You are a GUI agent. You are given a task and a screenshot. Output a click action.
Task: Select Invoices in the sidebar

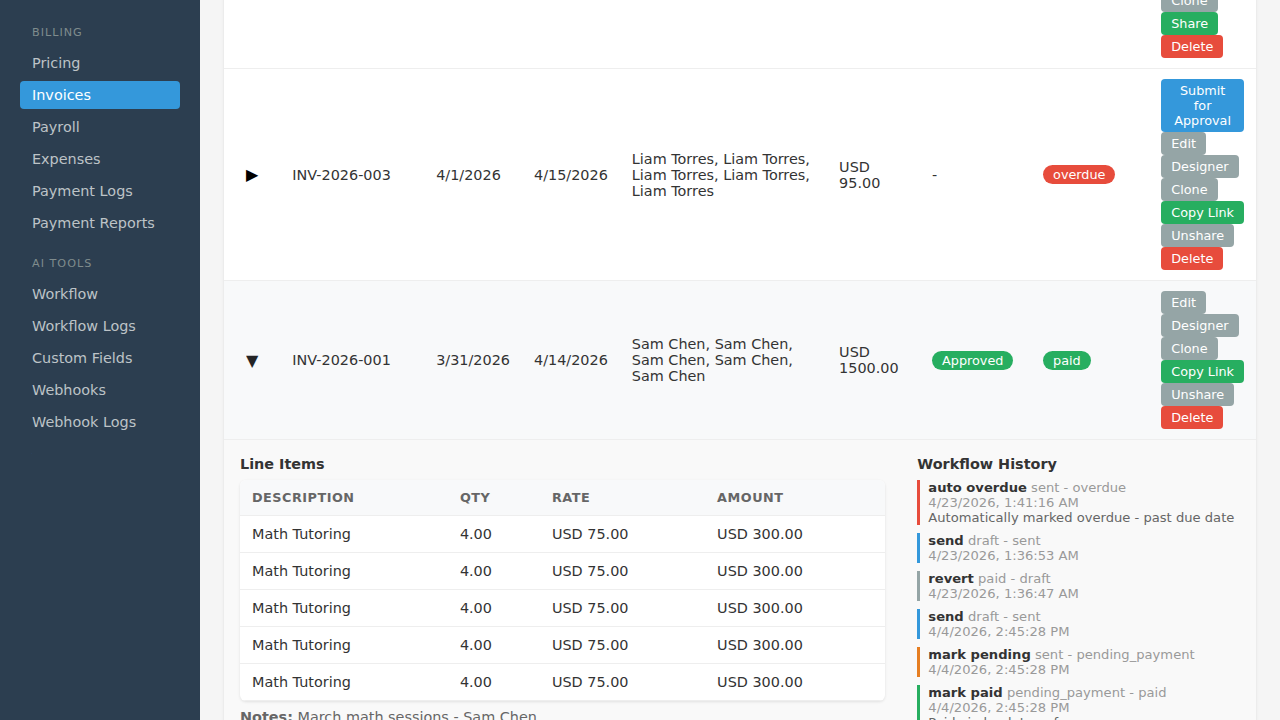click(x=100, y=95)
